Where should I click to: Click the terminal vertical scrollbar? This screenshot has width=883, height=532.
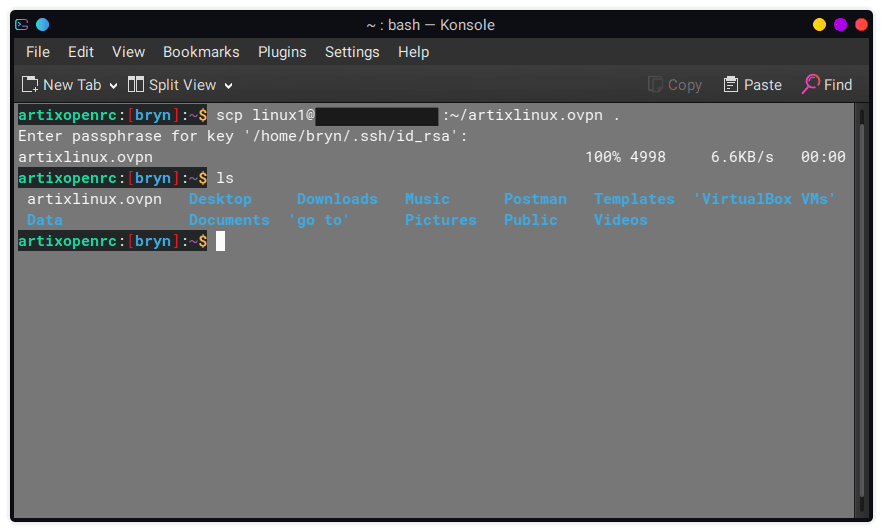click(x=862, y=310)
